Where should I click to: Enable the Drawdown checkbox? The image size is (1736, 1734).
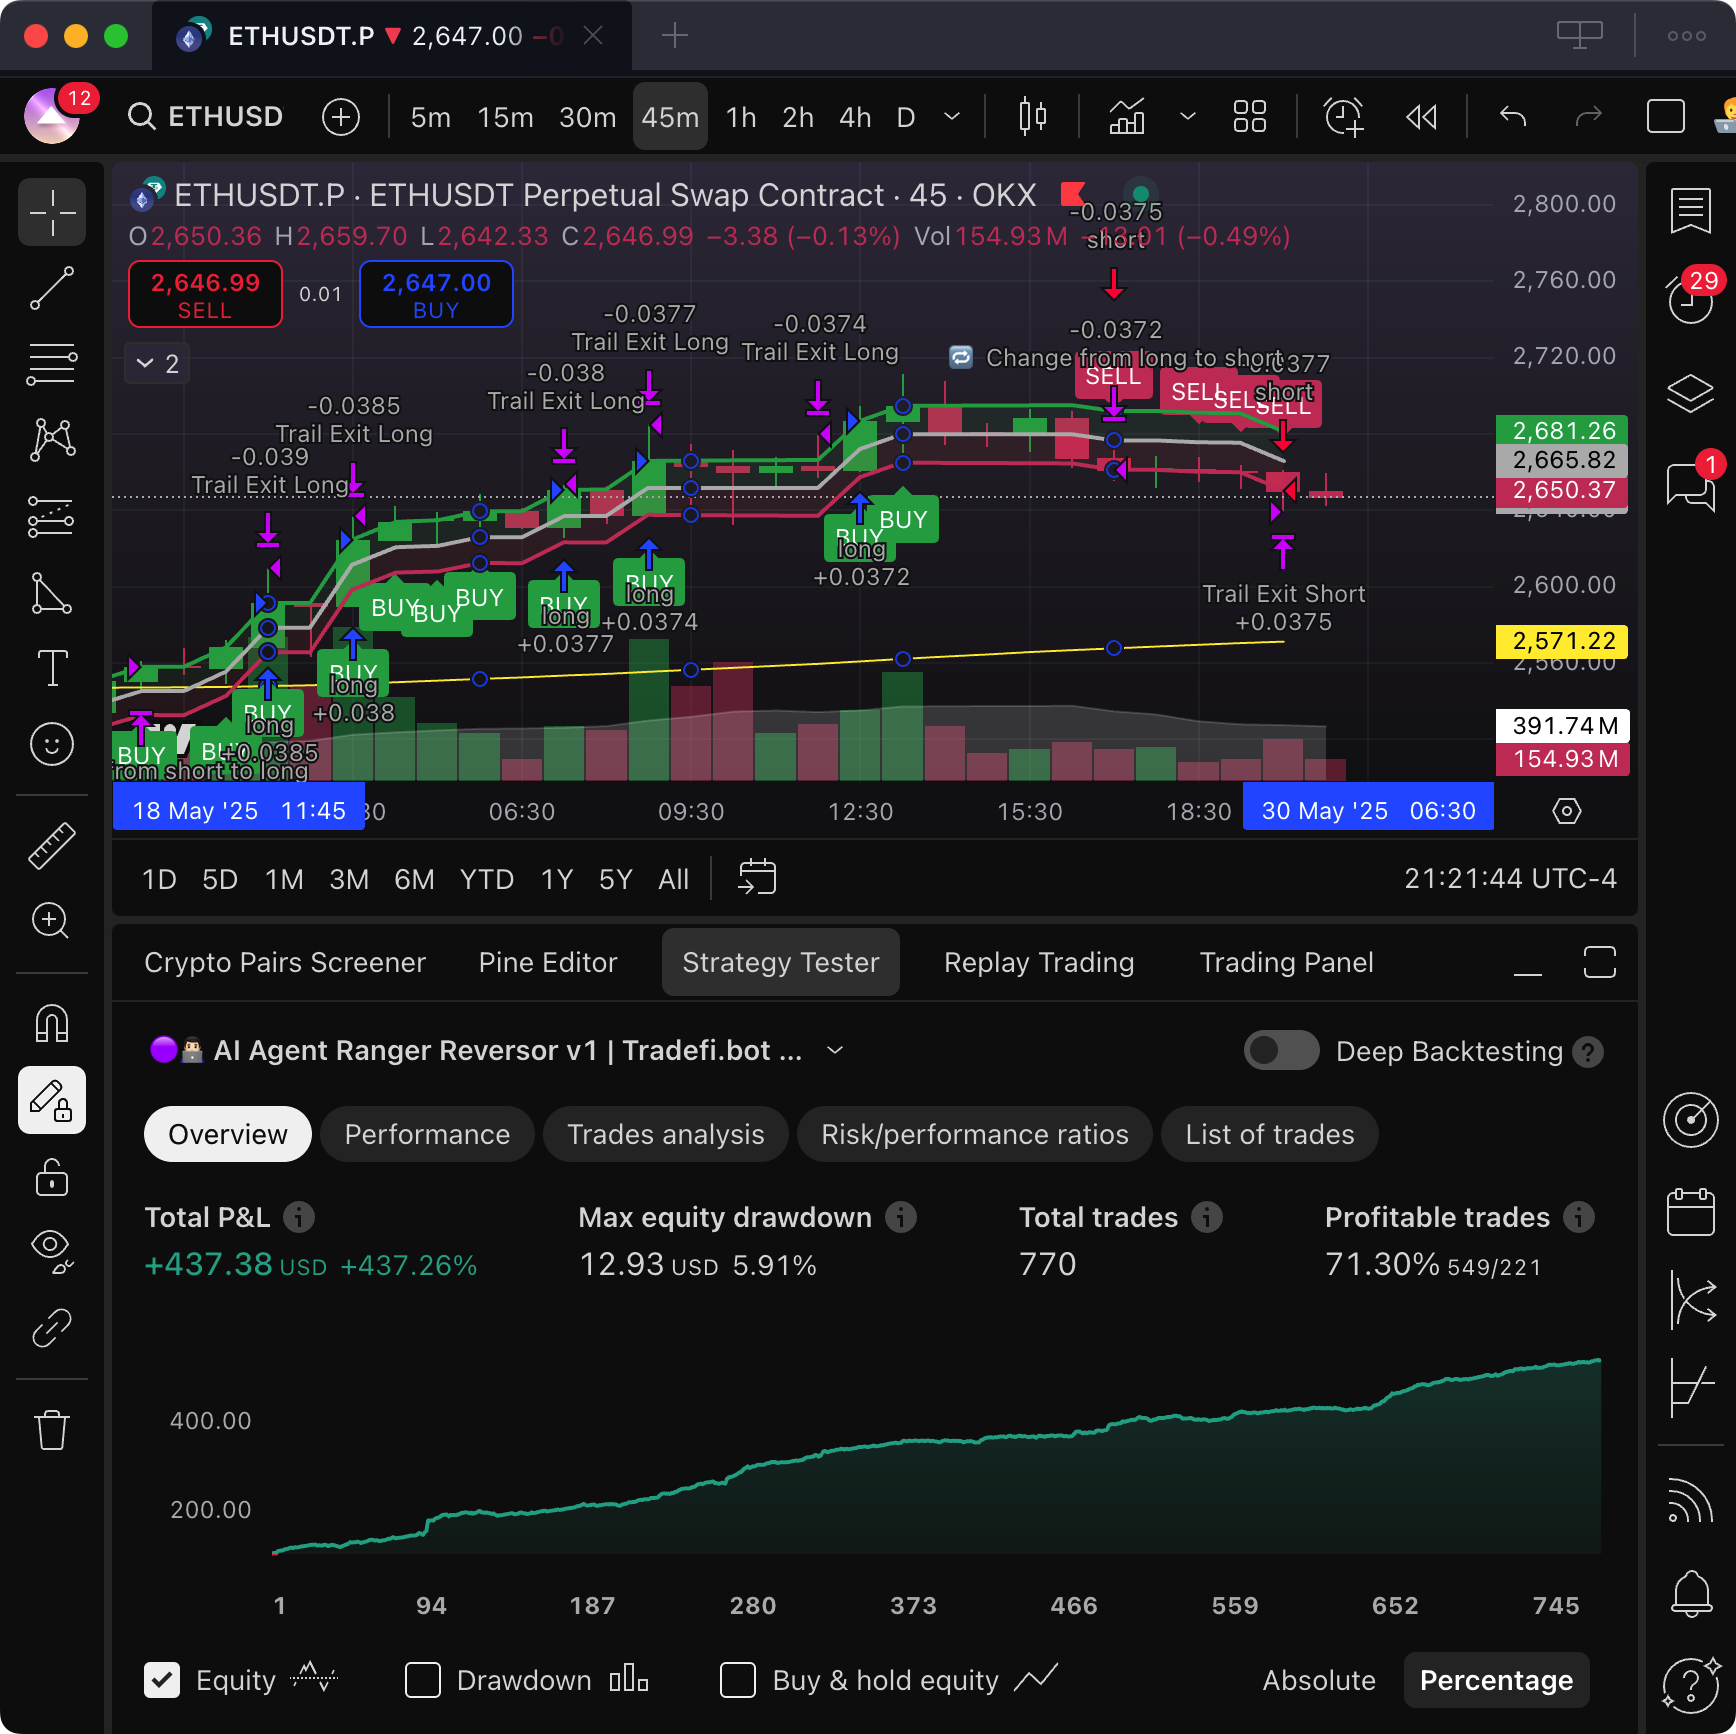click(423, 1680)
